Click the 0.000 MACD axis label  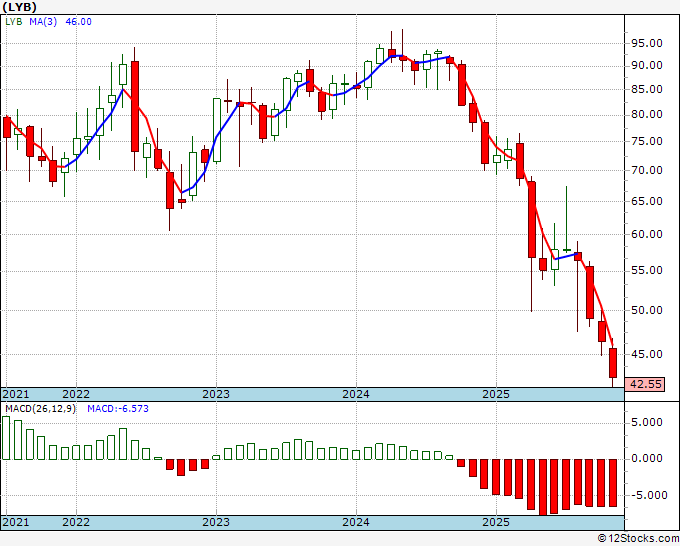click(x=647, y=458)
